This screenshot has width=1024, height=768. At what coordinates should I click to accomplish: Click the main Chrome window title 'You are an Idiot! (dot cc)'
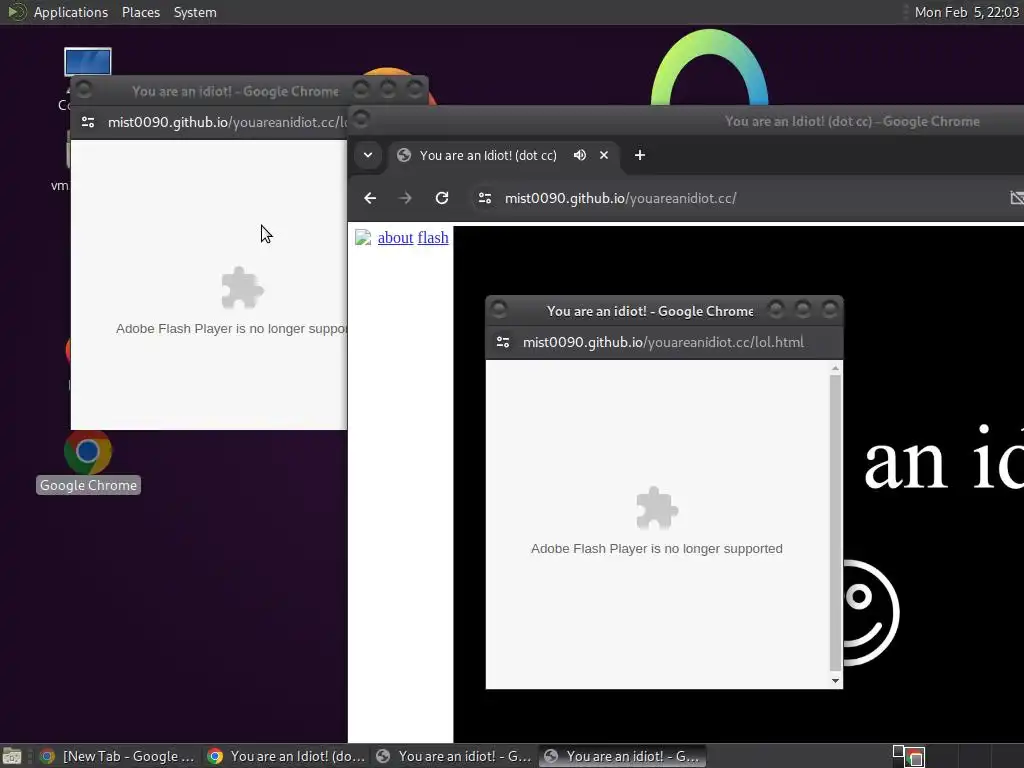click(852, 121)
